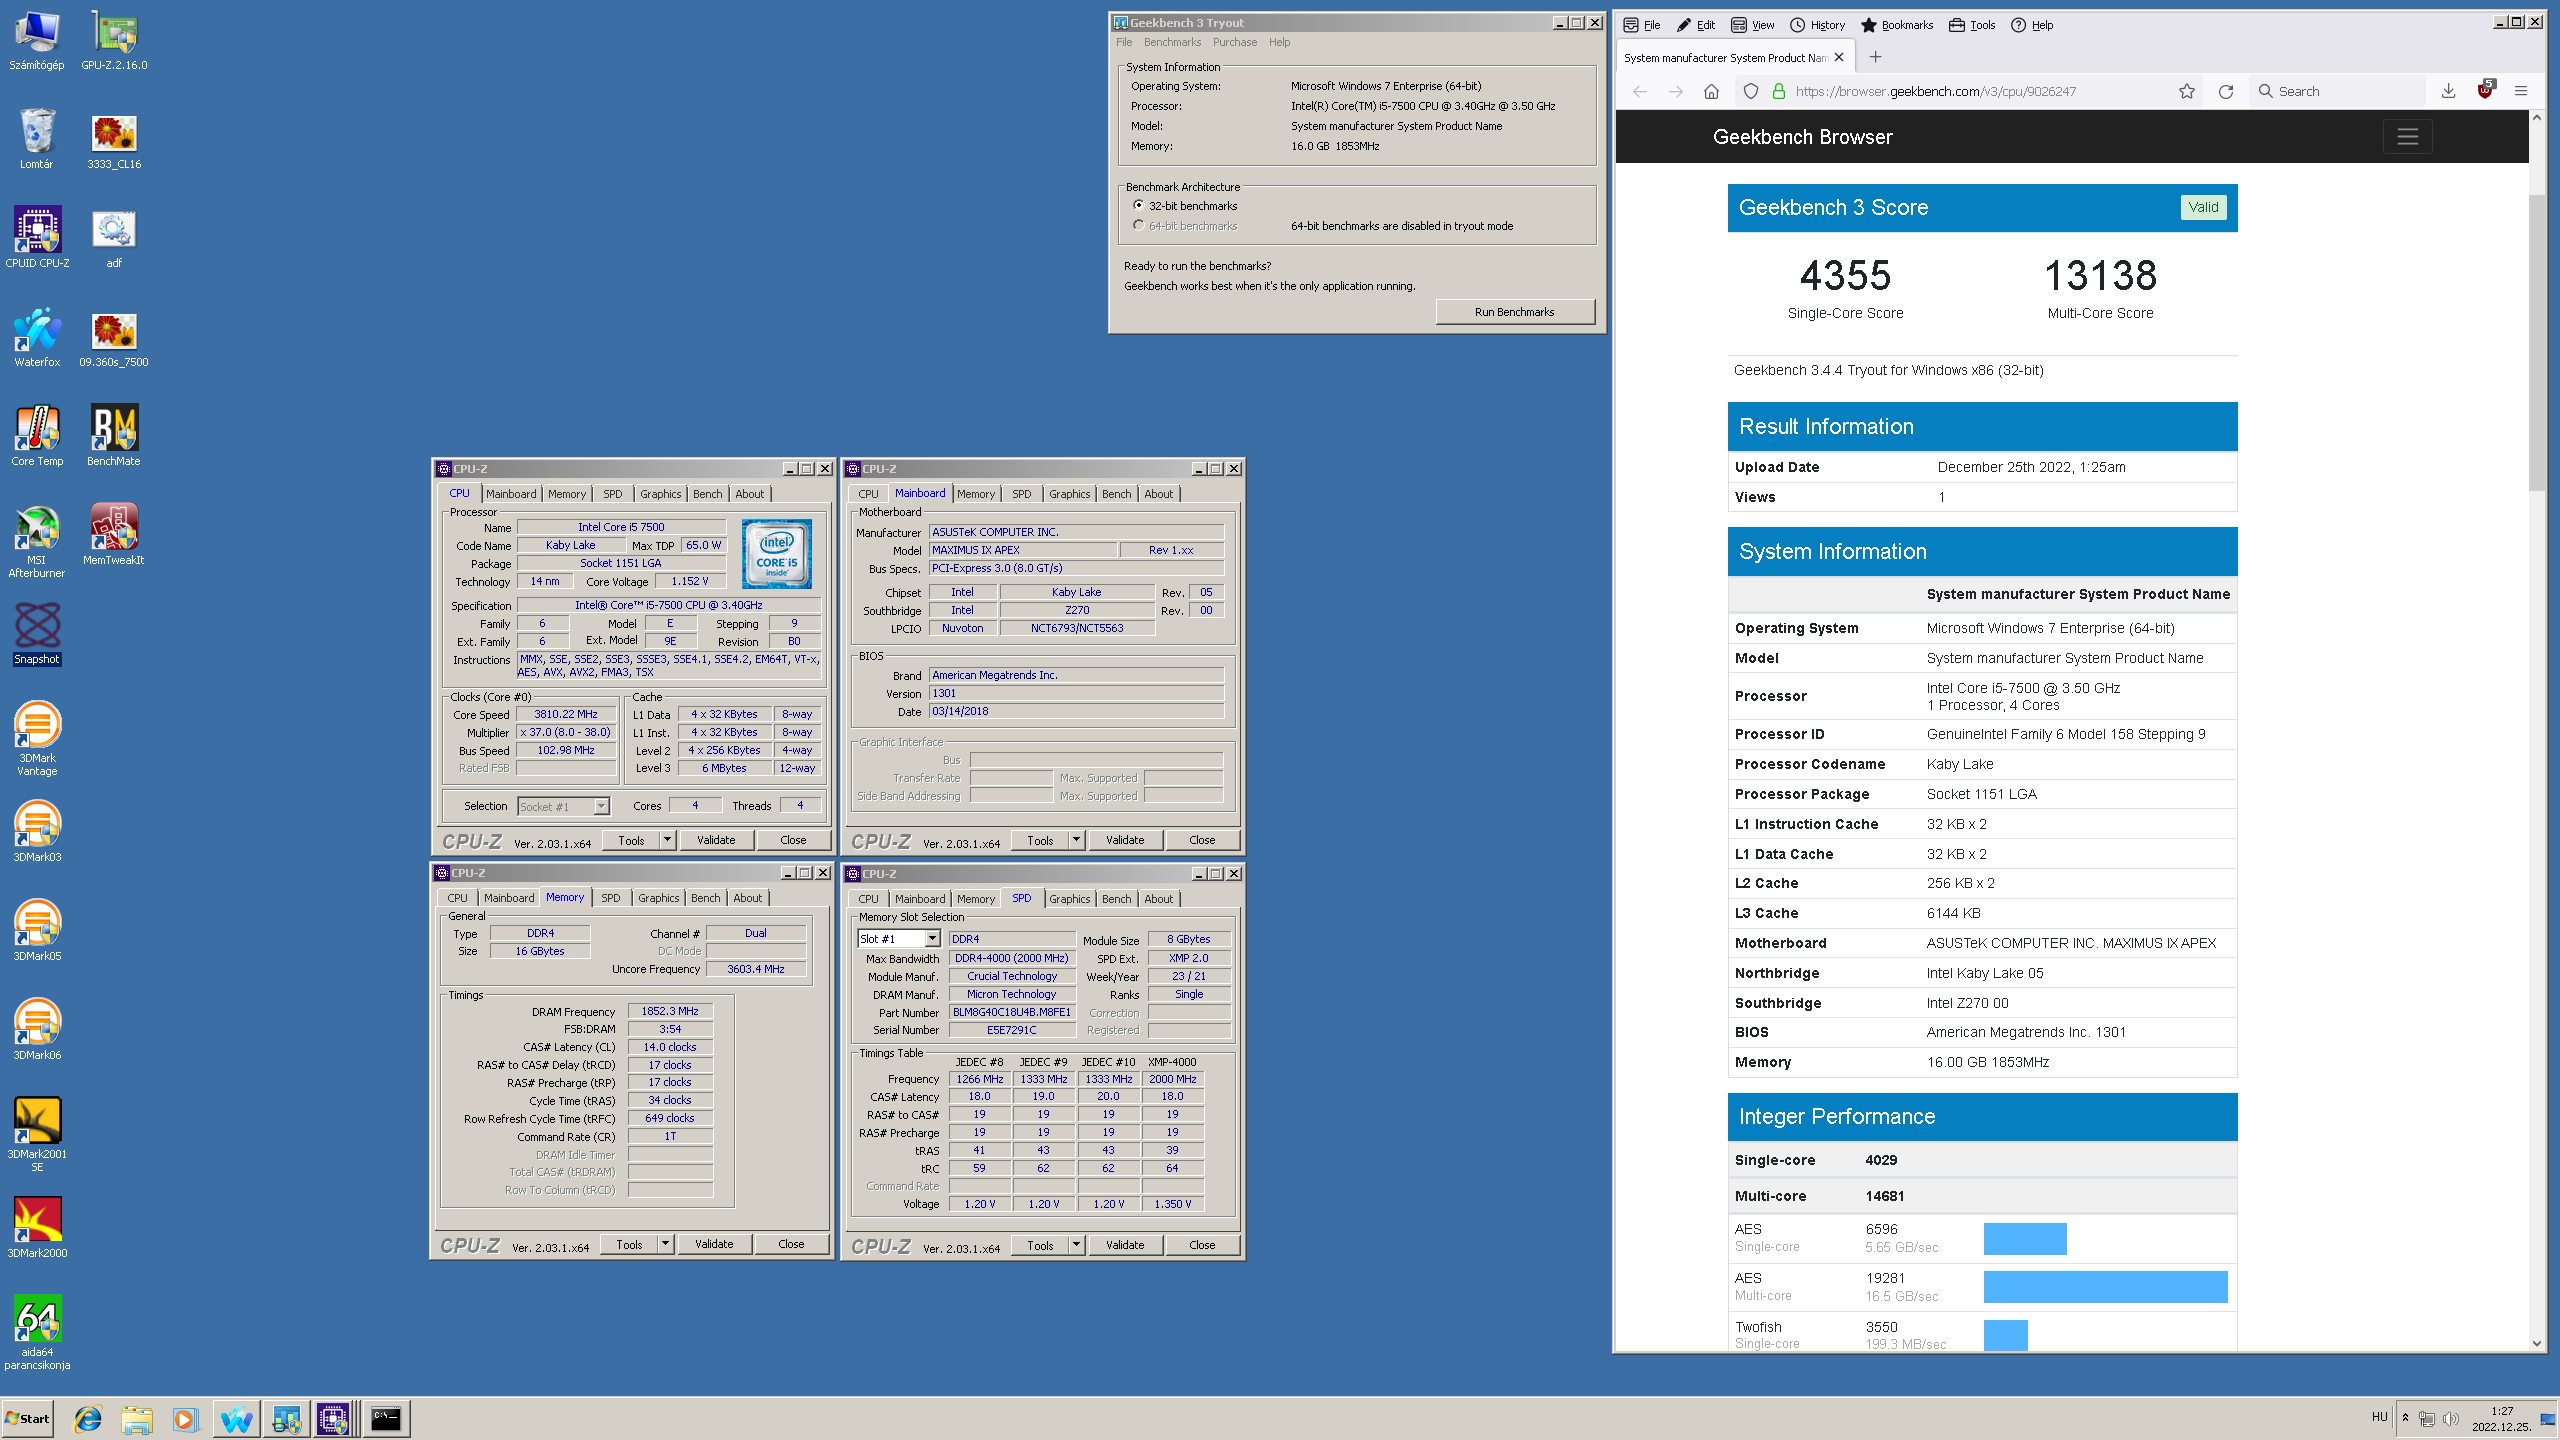The width and height of the screenshot is (2560, 1440).
Task: Click the browser scrollbar down arrow
Action: (2536, 1344)
